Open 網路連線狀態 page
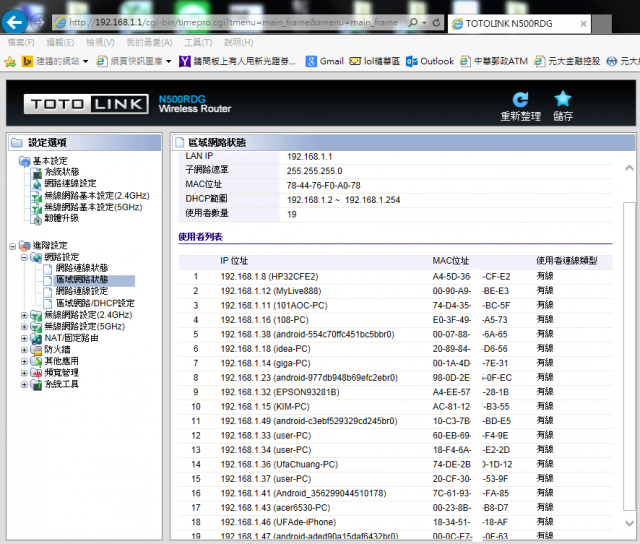 (x=82, y=268)
